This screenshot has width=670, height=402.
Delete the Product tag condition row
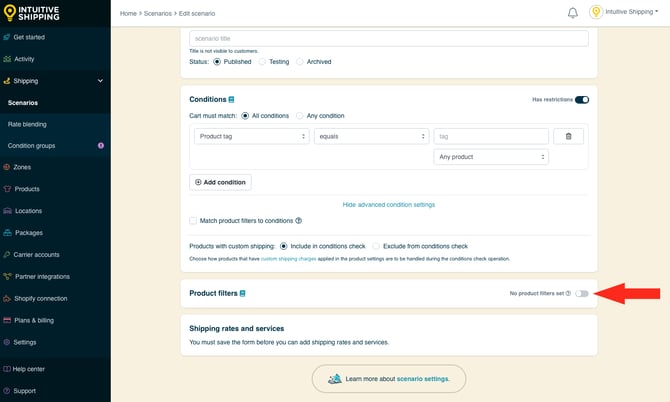pyautogui.click(x=568, y=136)
